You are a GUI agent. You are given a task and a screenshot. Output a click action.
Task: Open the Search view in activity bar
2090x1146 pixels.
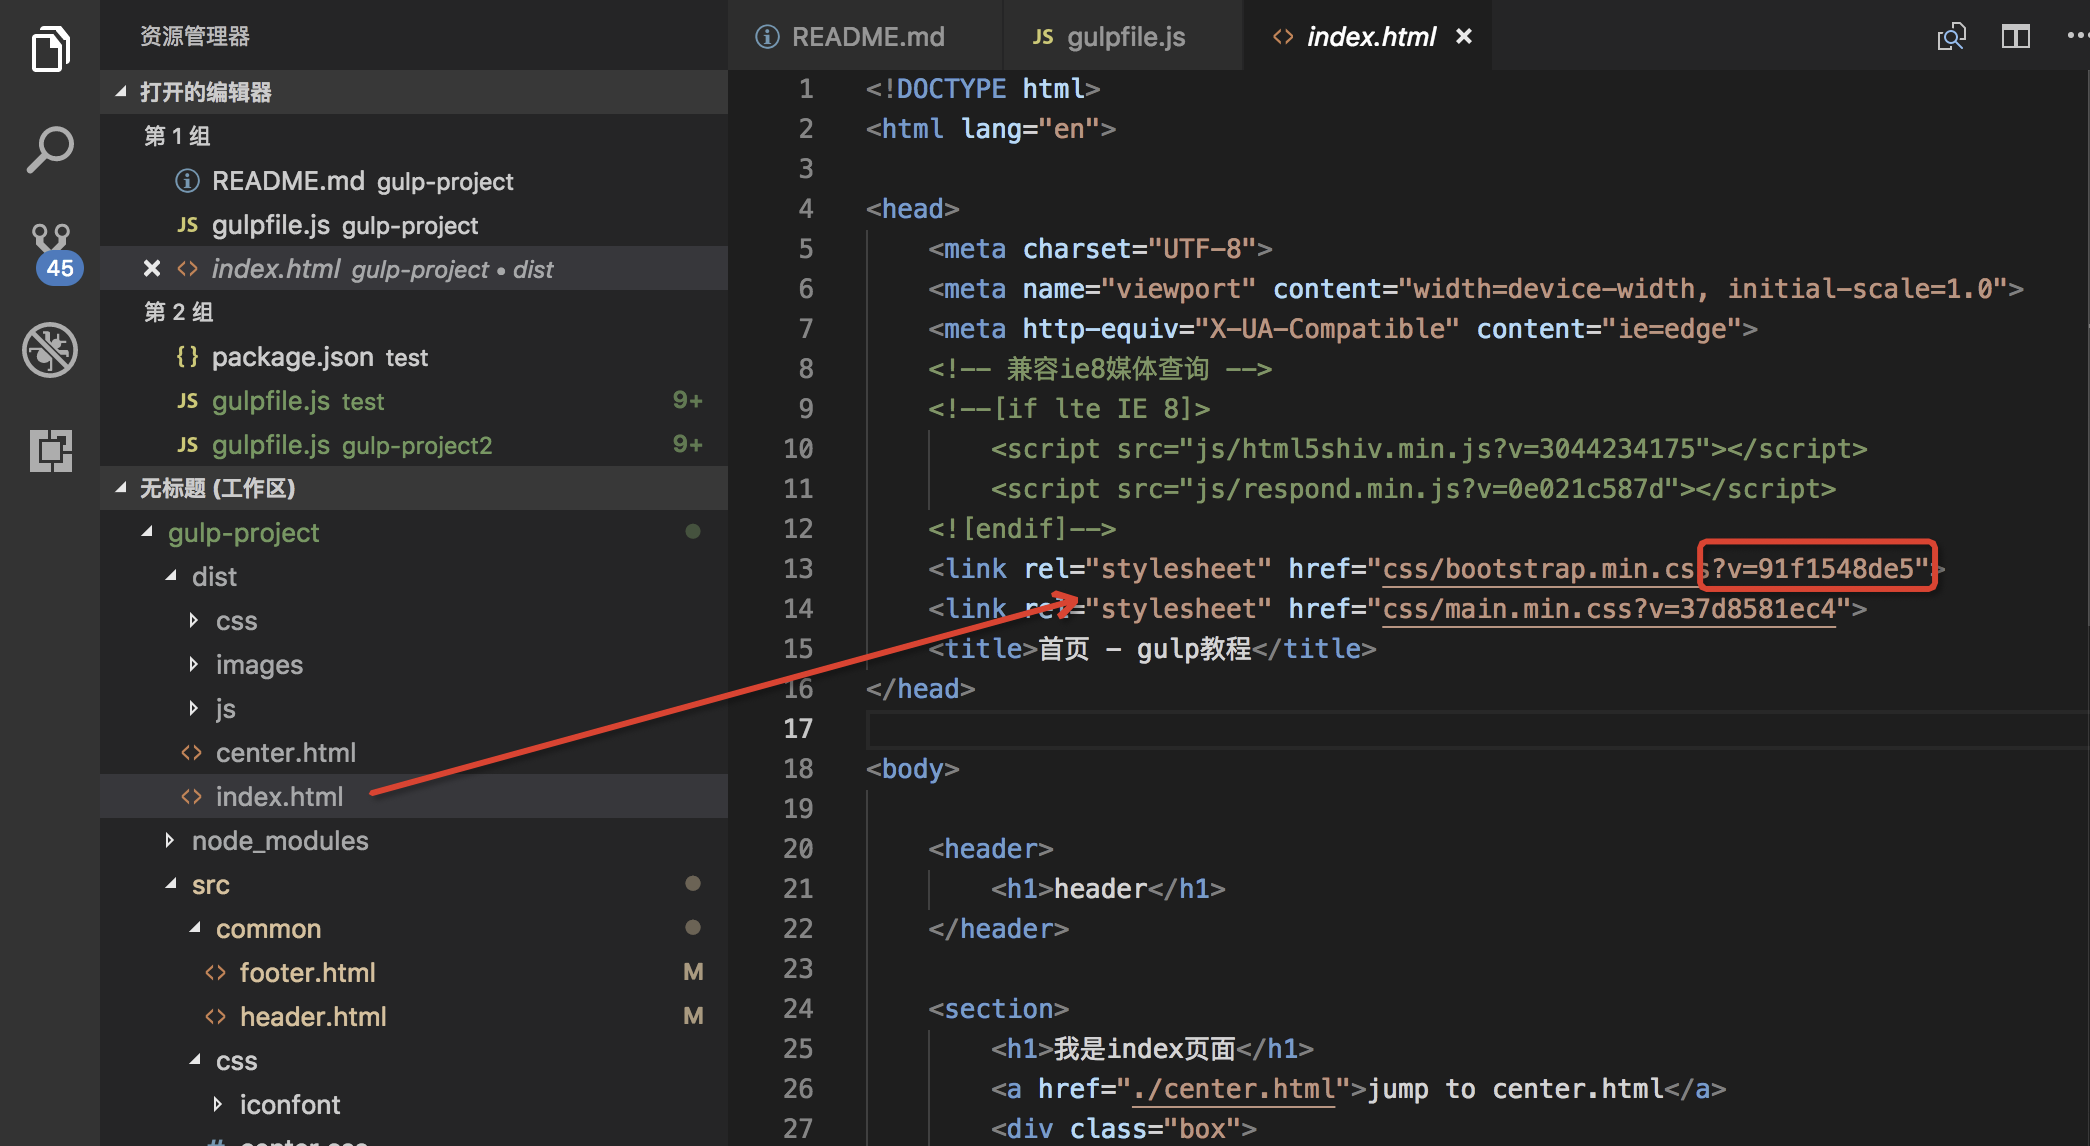coord(50,150)
